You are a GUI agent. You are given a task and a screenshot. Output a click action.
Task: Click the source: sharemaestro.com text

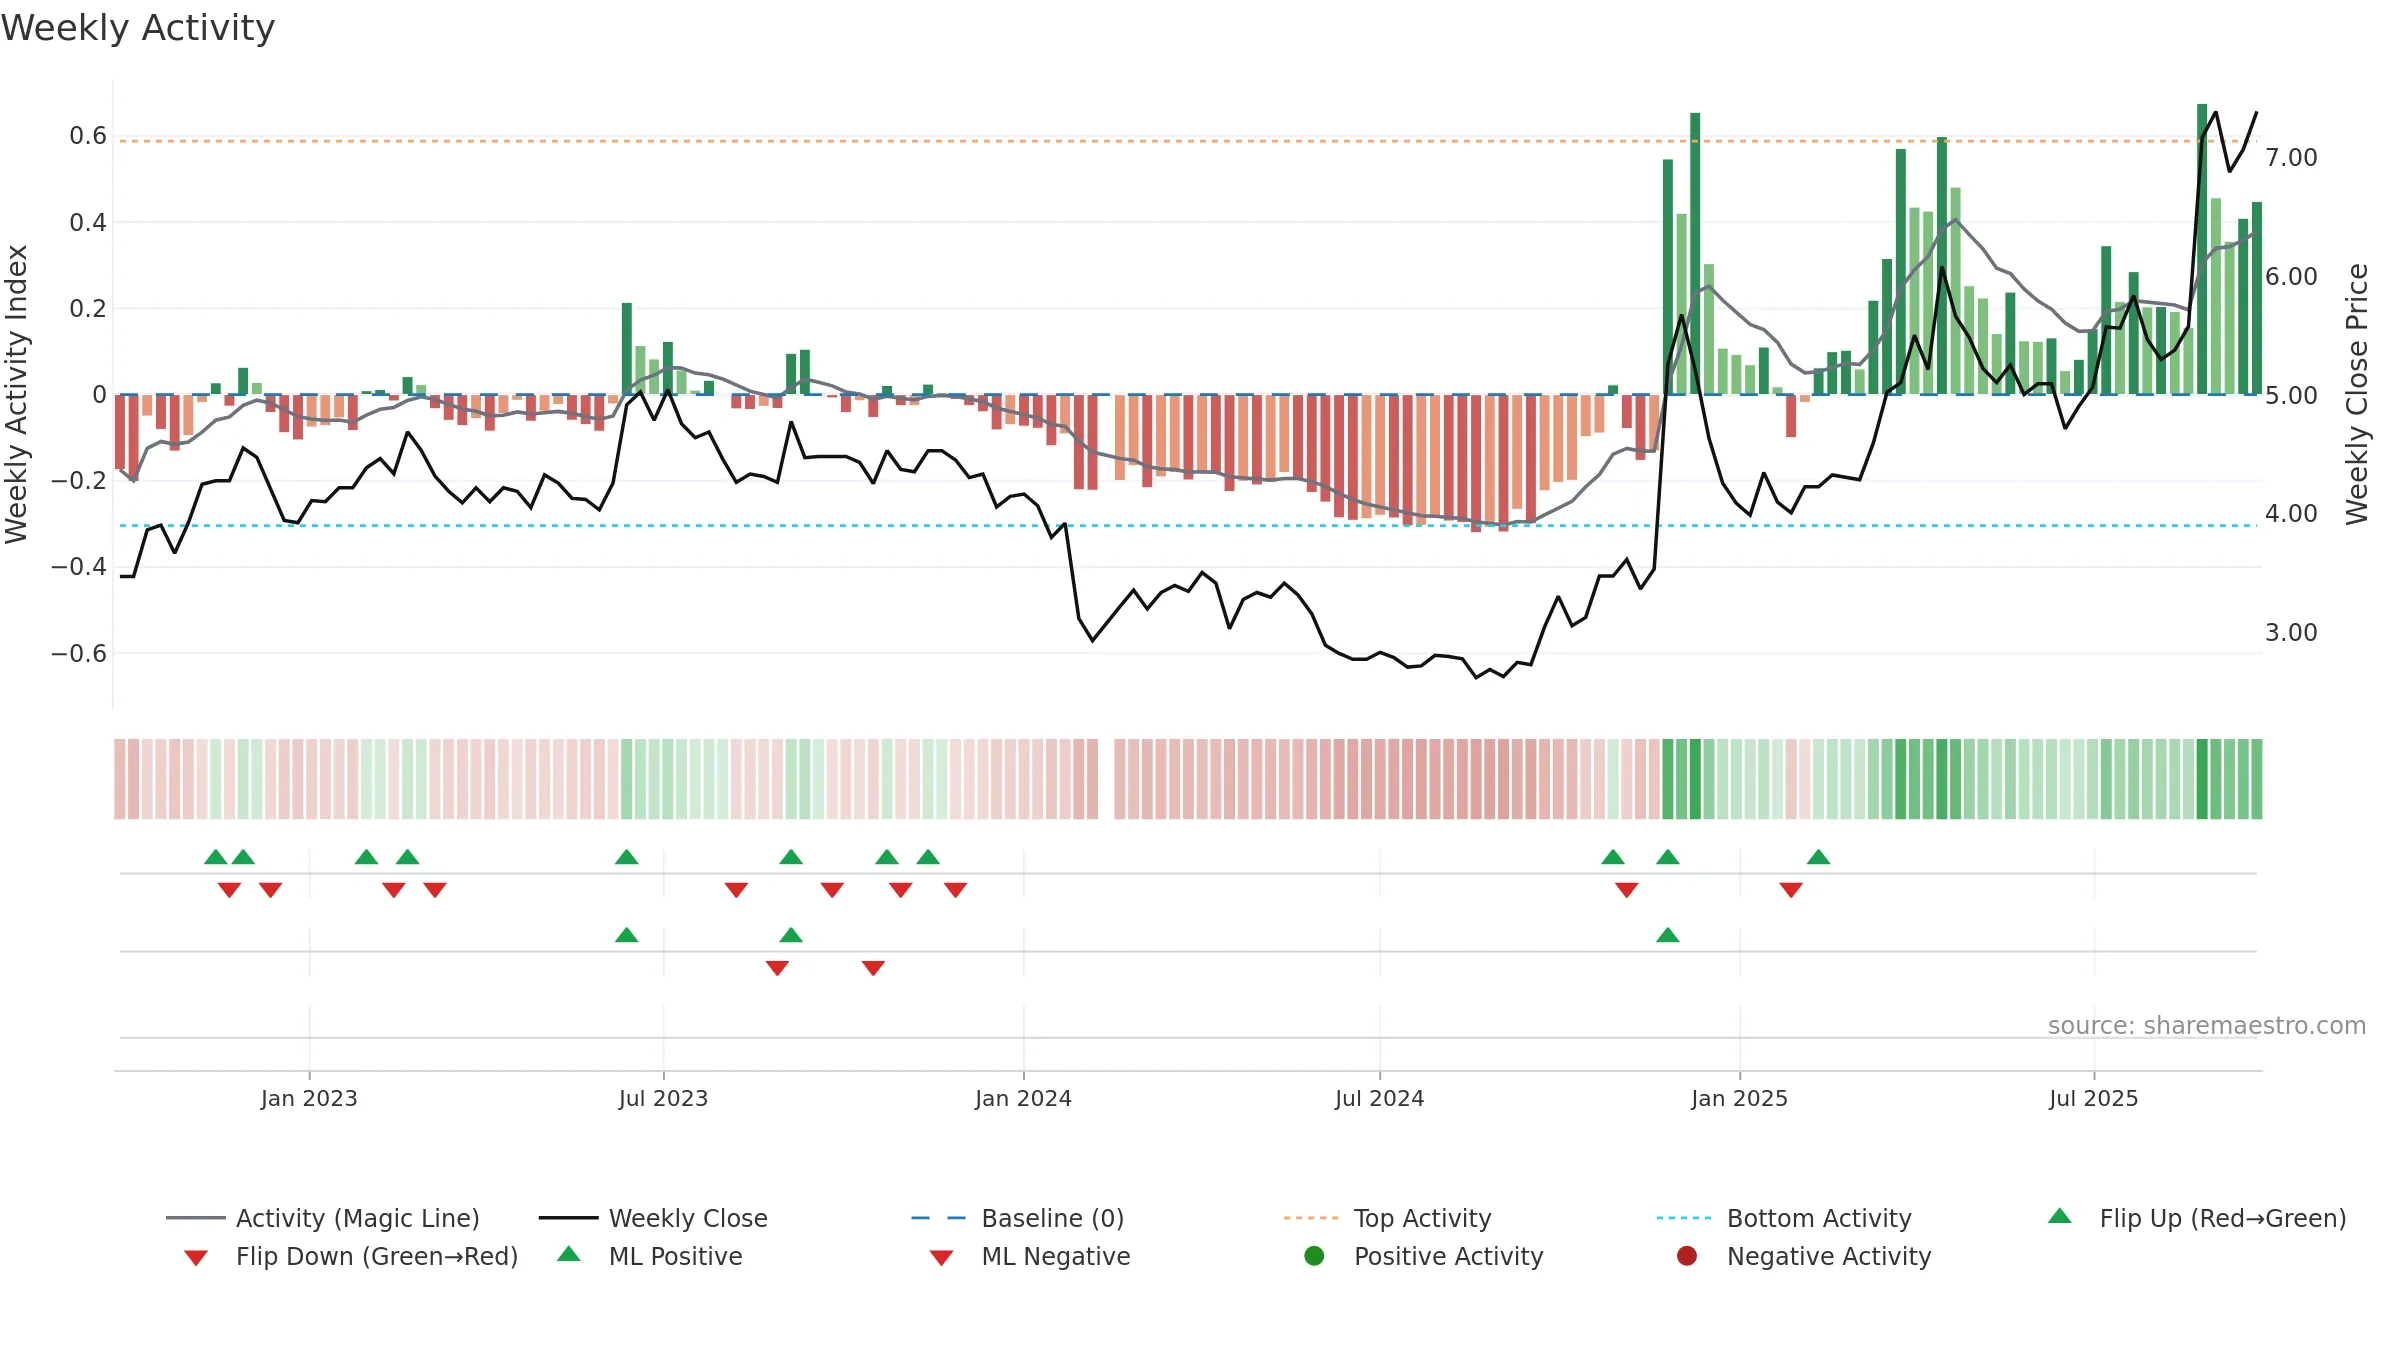coord(2207,1025)
